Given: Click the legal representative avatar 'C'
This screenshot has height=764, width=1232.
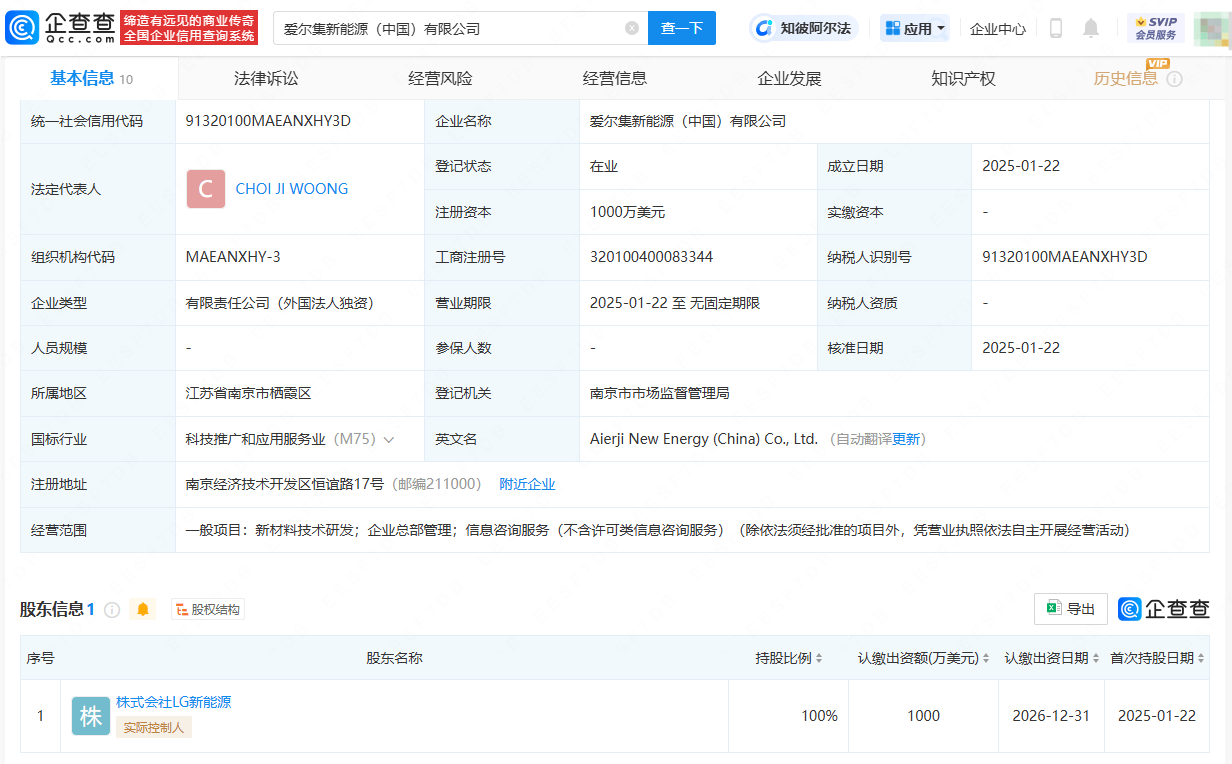Looking at the screenshot, I should 206,189.
